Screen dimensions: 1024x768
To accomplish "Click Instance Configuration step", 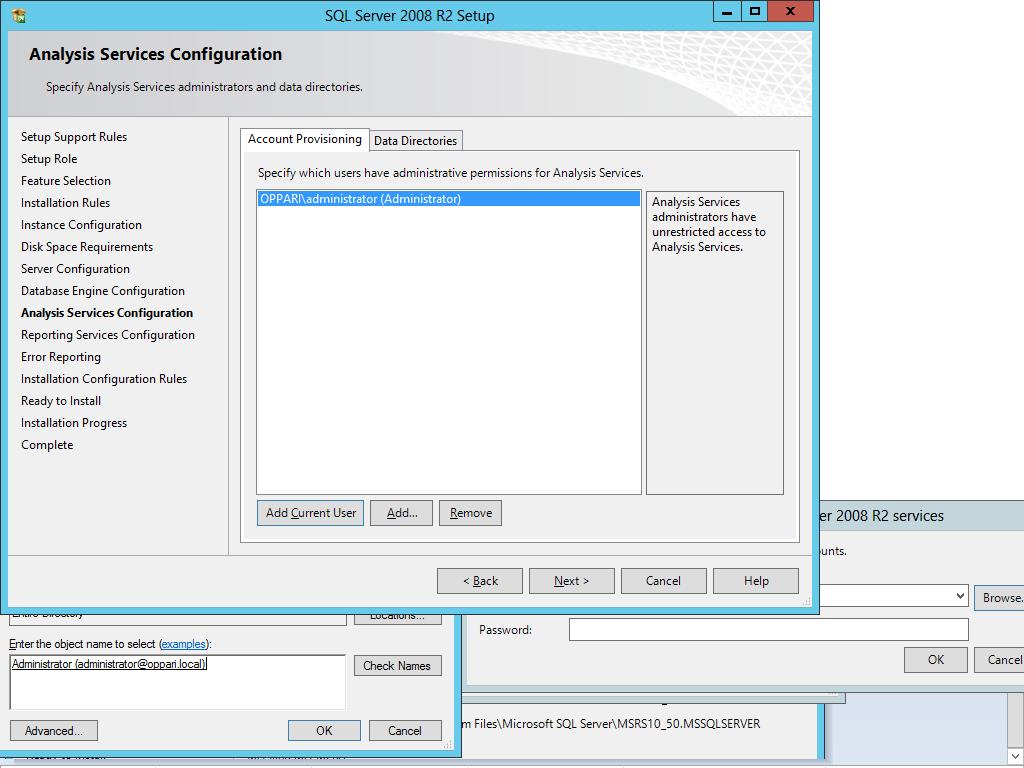I will 81,225.
